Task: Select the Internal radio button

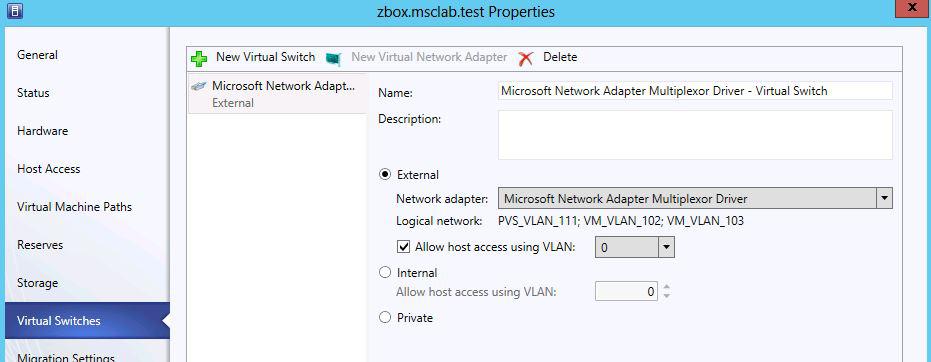Action: pos(385,272)
